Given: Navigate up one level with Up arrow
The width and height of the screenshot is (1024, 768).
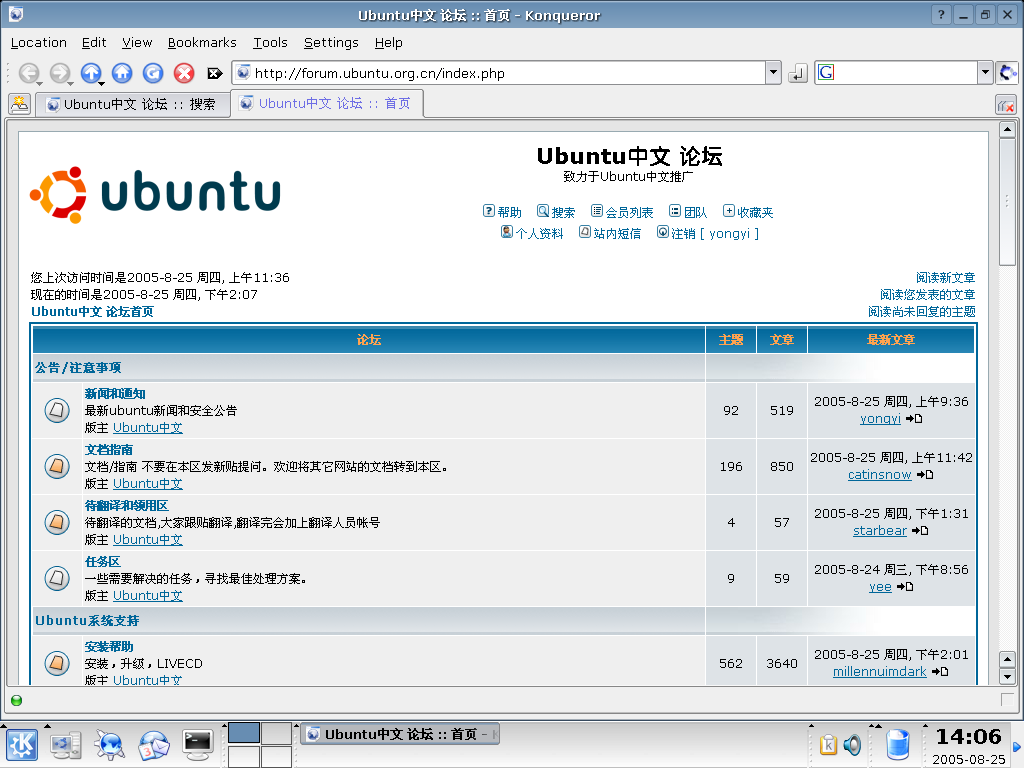Looking at the screenshot, I should [x=91, y=72].
